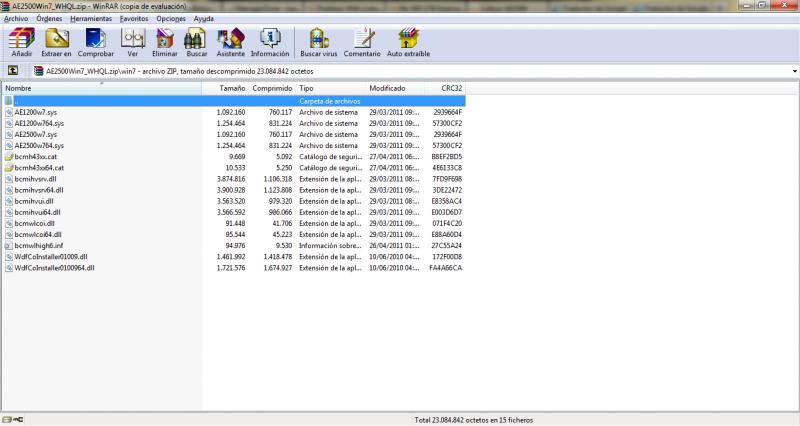Click the Total 23.084.842 octetos status text

[473, 420]
